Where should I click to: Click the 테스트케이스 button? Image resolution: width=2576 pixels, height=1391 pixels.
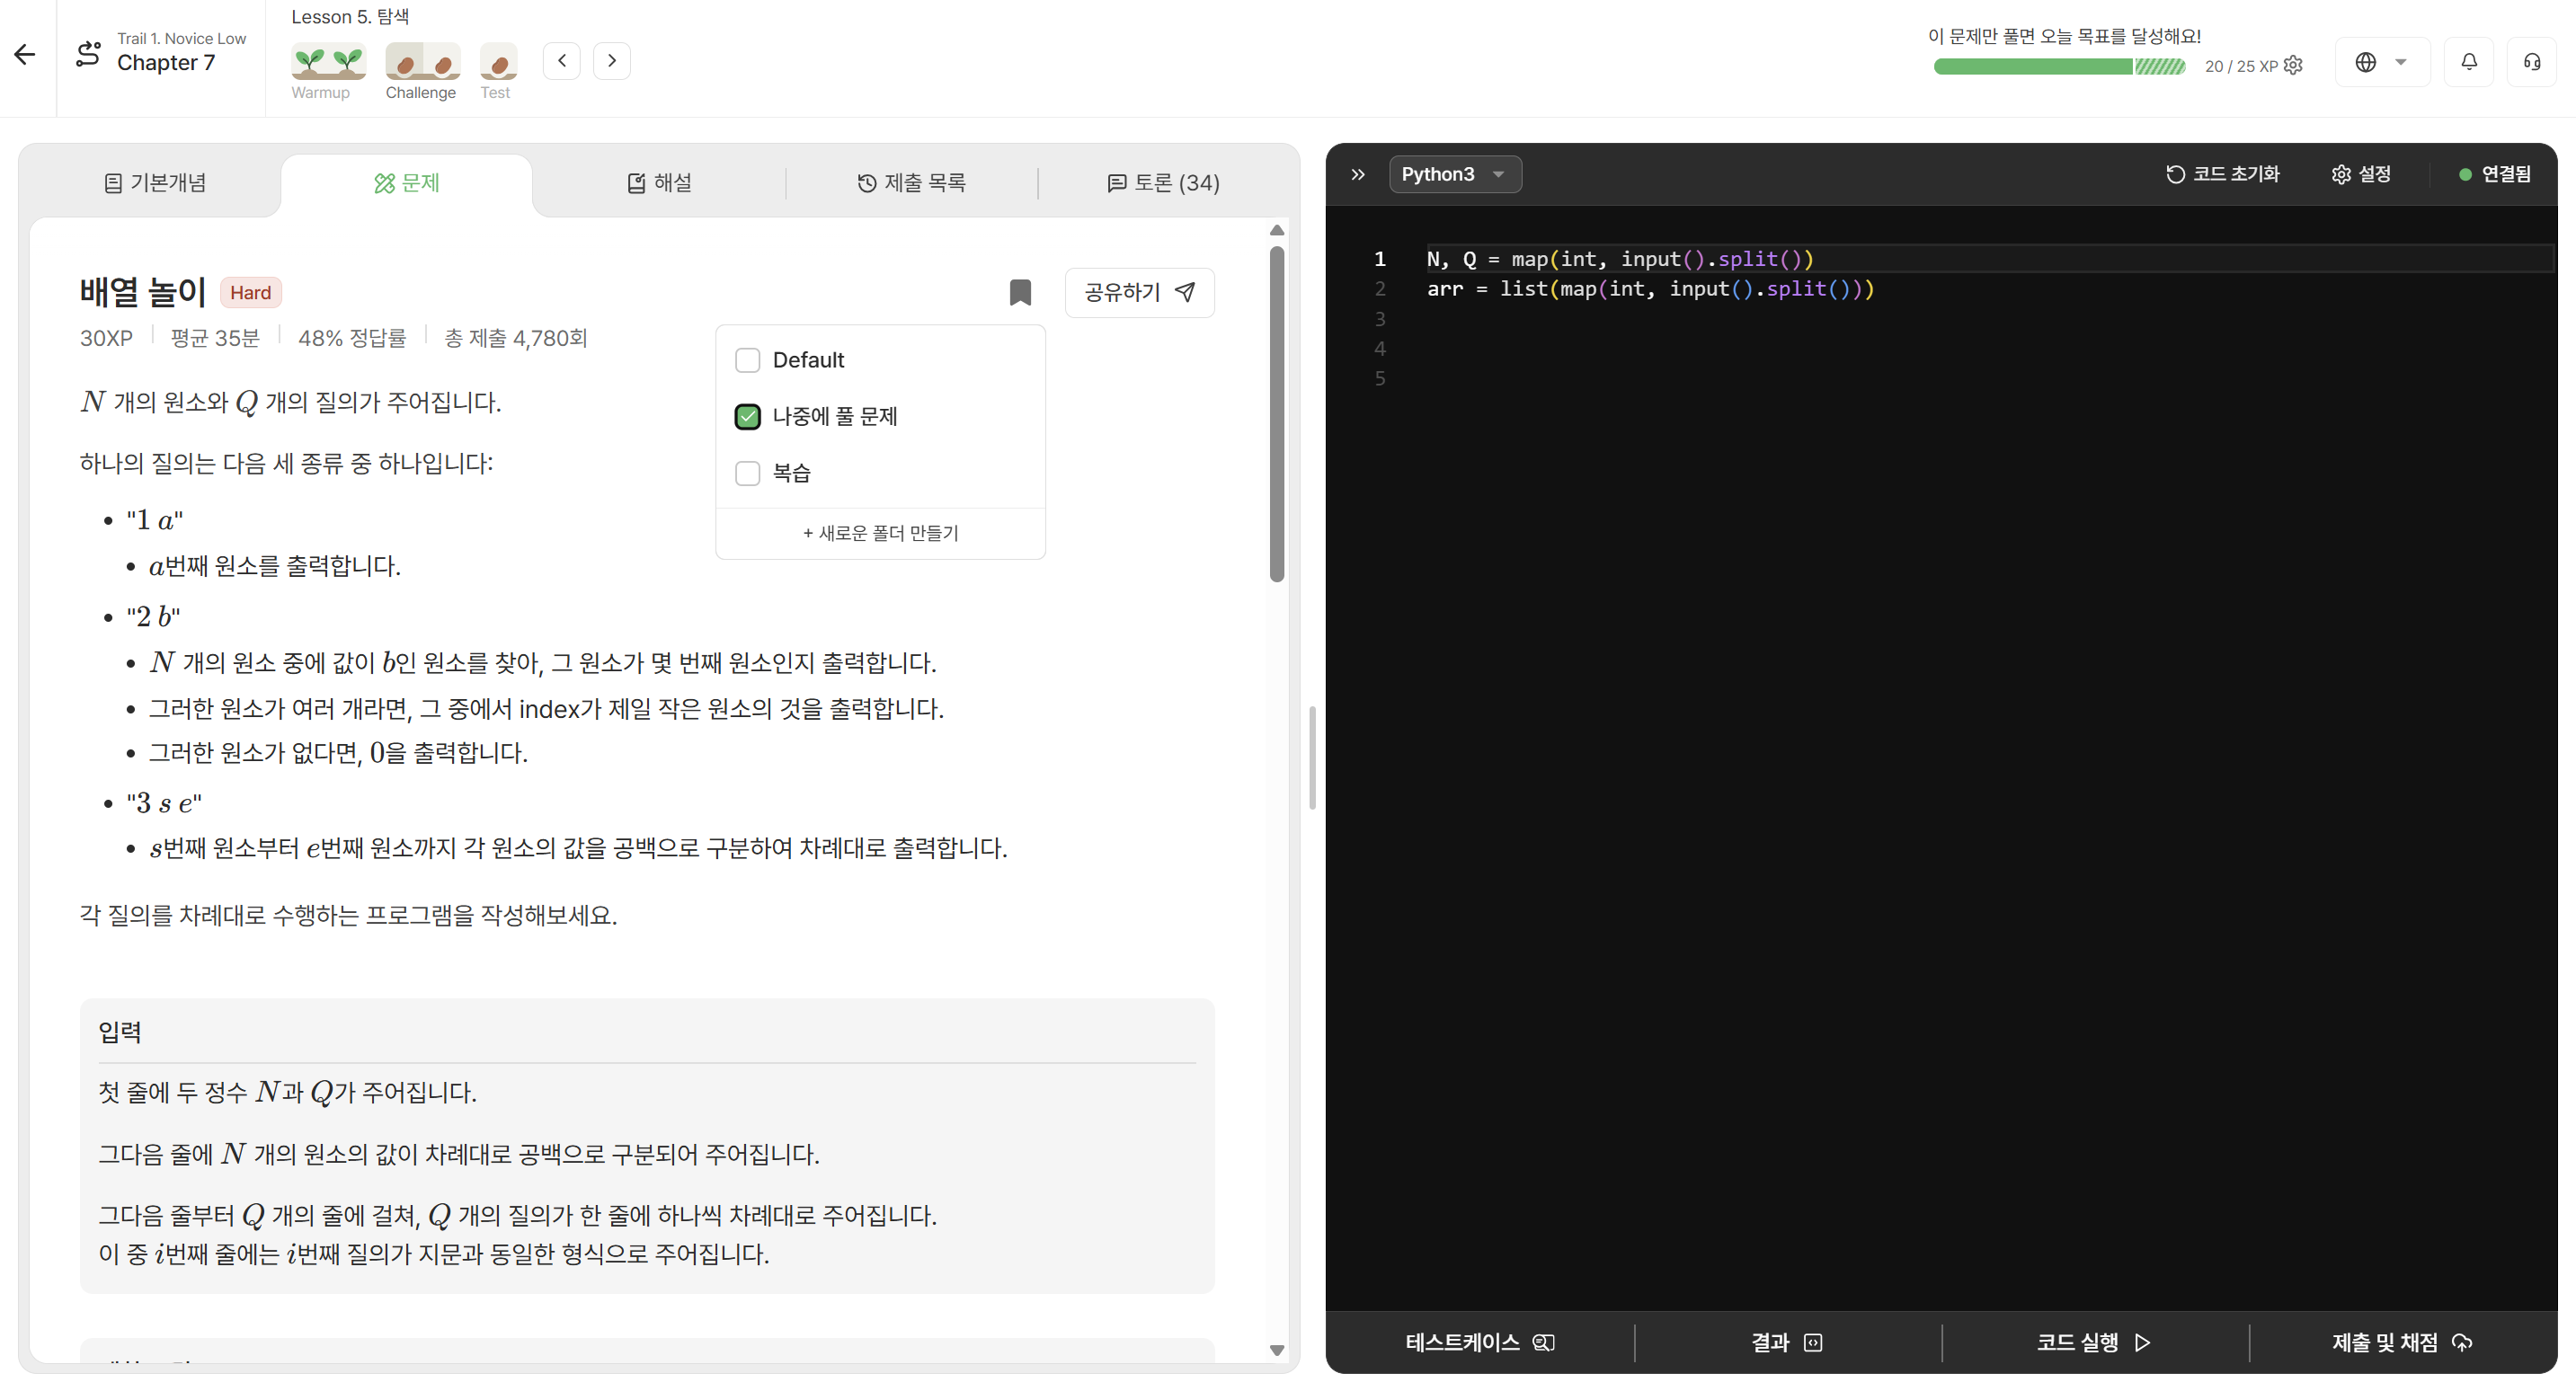pos(1481,1342)
